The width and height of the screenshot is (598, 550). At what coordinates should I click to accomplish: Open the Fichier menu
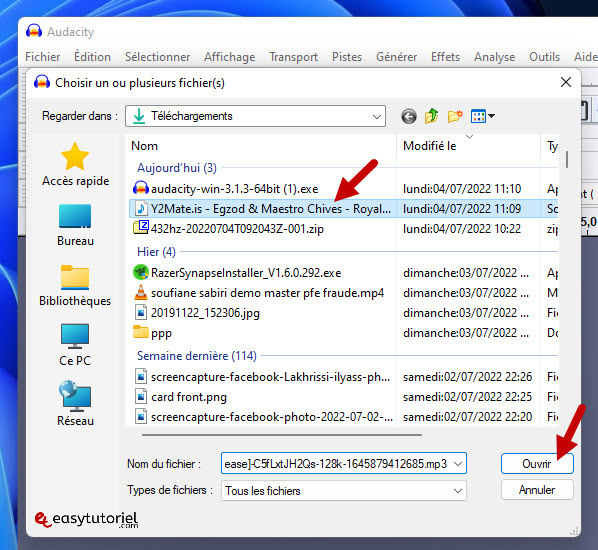(42, 57)
